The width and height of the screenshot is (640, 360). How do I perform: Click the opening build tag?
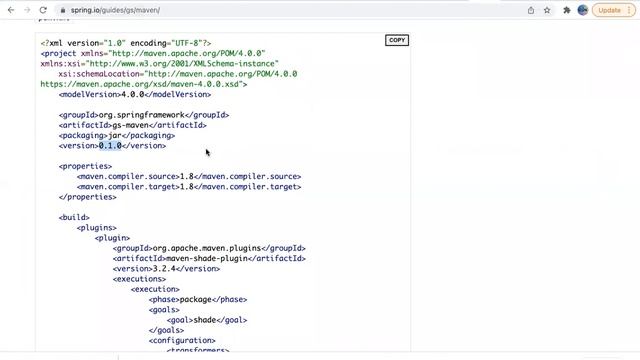click(x=74, y=217)
